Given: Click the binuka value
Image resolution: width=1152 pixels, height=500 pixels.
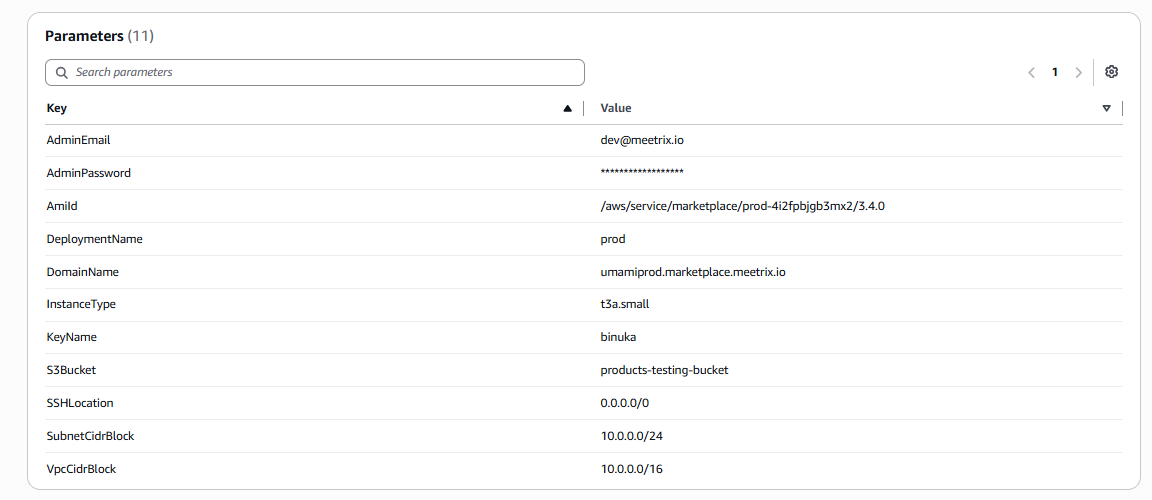Looking at the screenshot, I should point(618,337).
